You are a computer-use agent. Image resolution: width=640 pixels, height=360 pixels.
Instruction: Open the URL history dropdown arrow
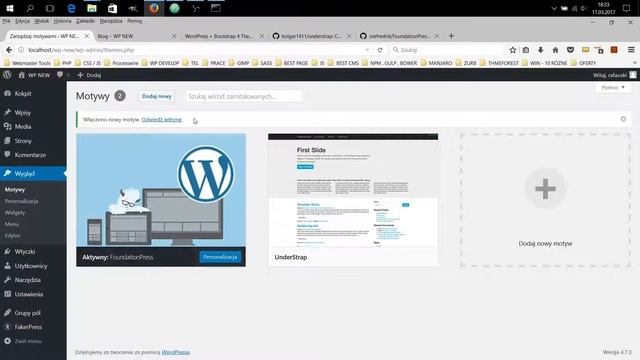click(367, 50)
